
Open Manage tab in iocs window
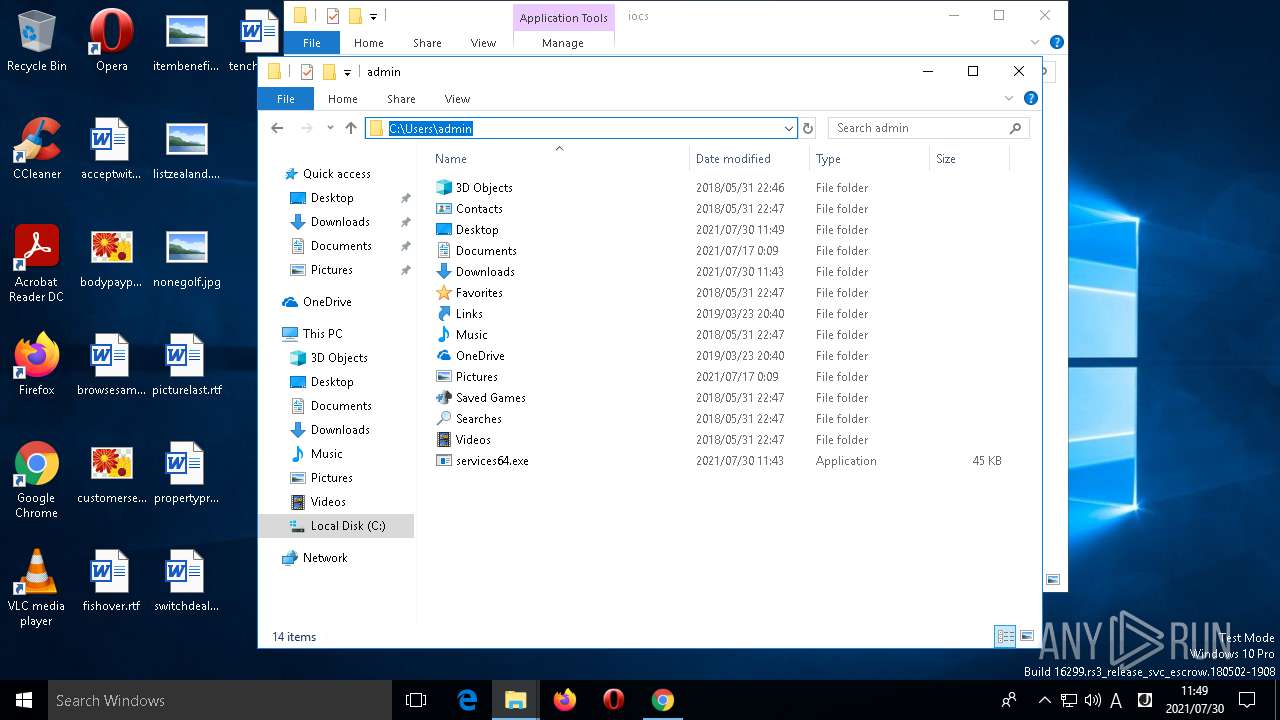563,43
